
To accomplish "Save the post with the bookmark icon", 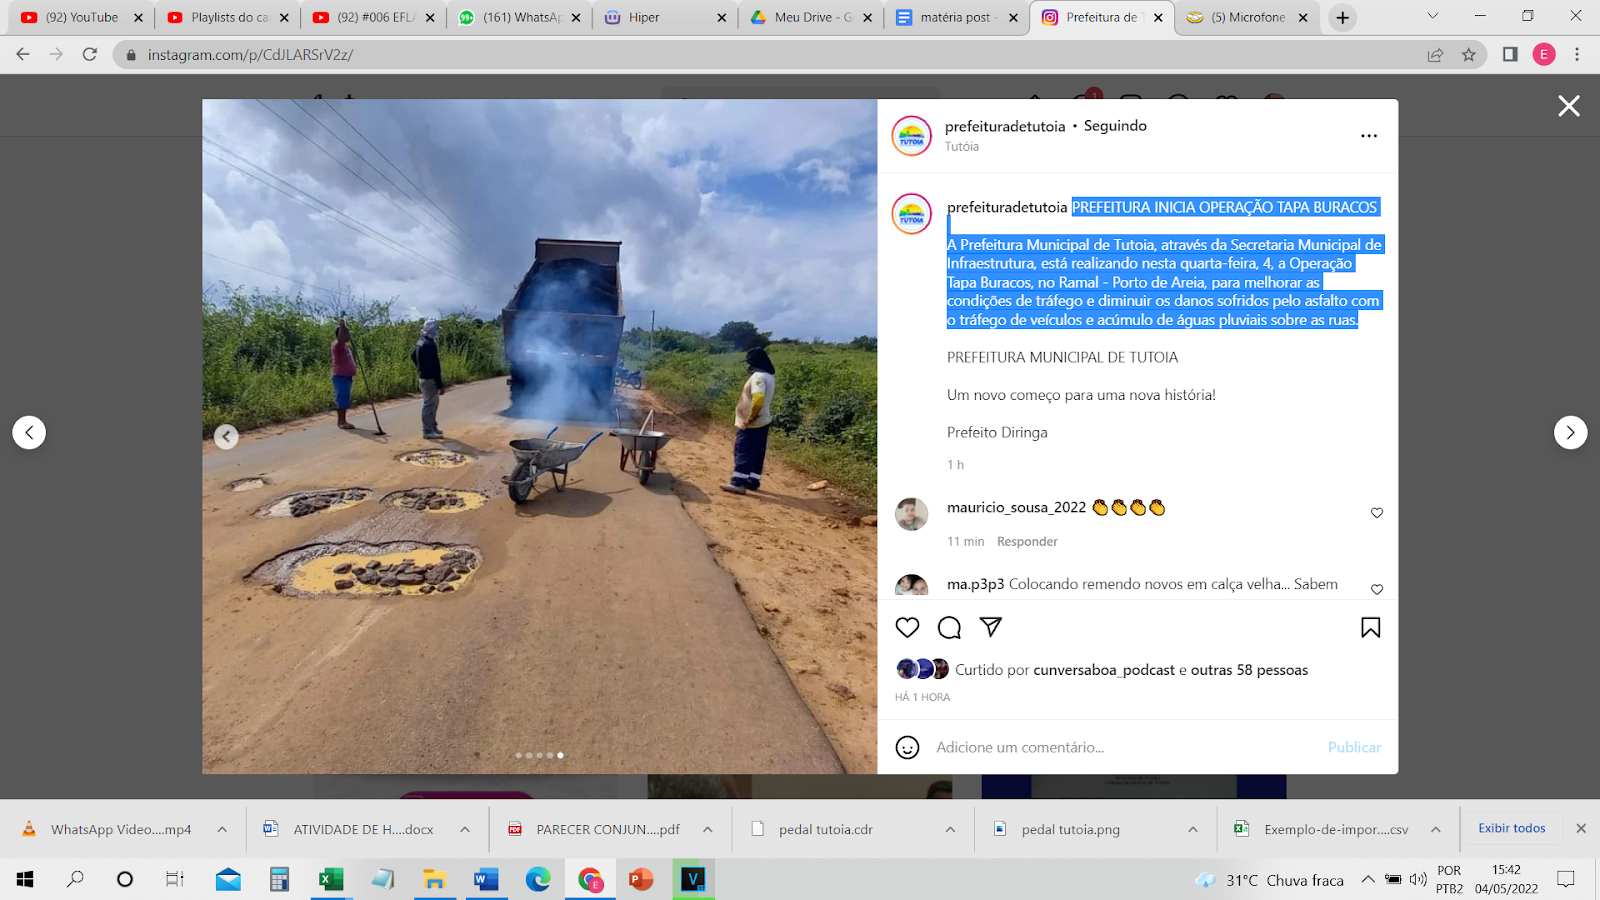I will [x=1370, y=627].
